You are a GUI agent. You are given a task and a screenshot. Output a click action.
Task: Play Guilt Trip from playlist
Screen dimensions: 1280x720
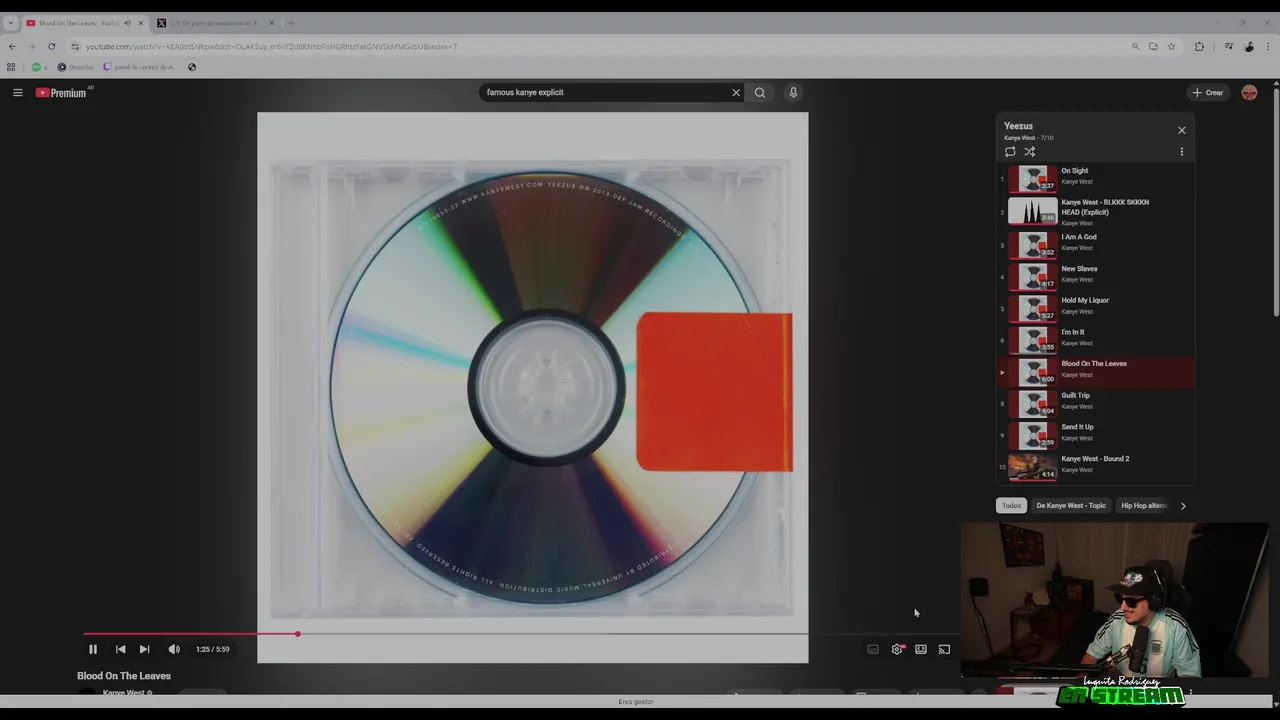1096,402
